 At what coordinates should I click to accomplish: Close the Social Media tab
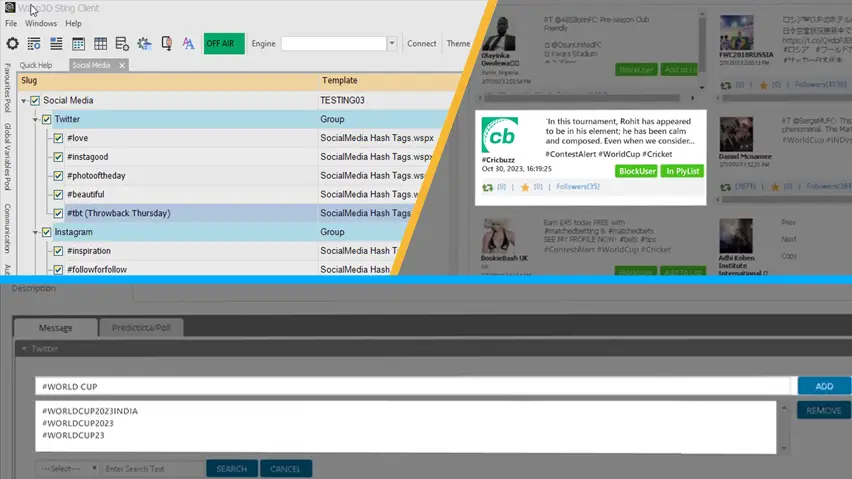[x=122, y=66]
